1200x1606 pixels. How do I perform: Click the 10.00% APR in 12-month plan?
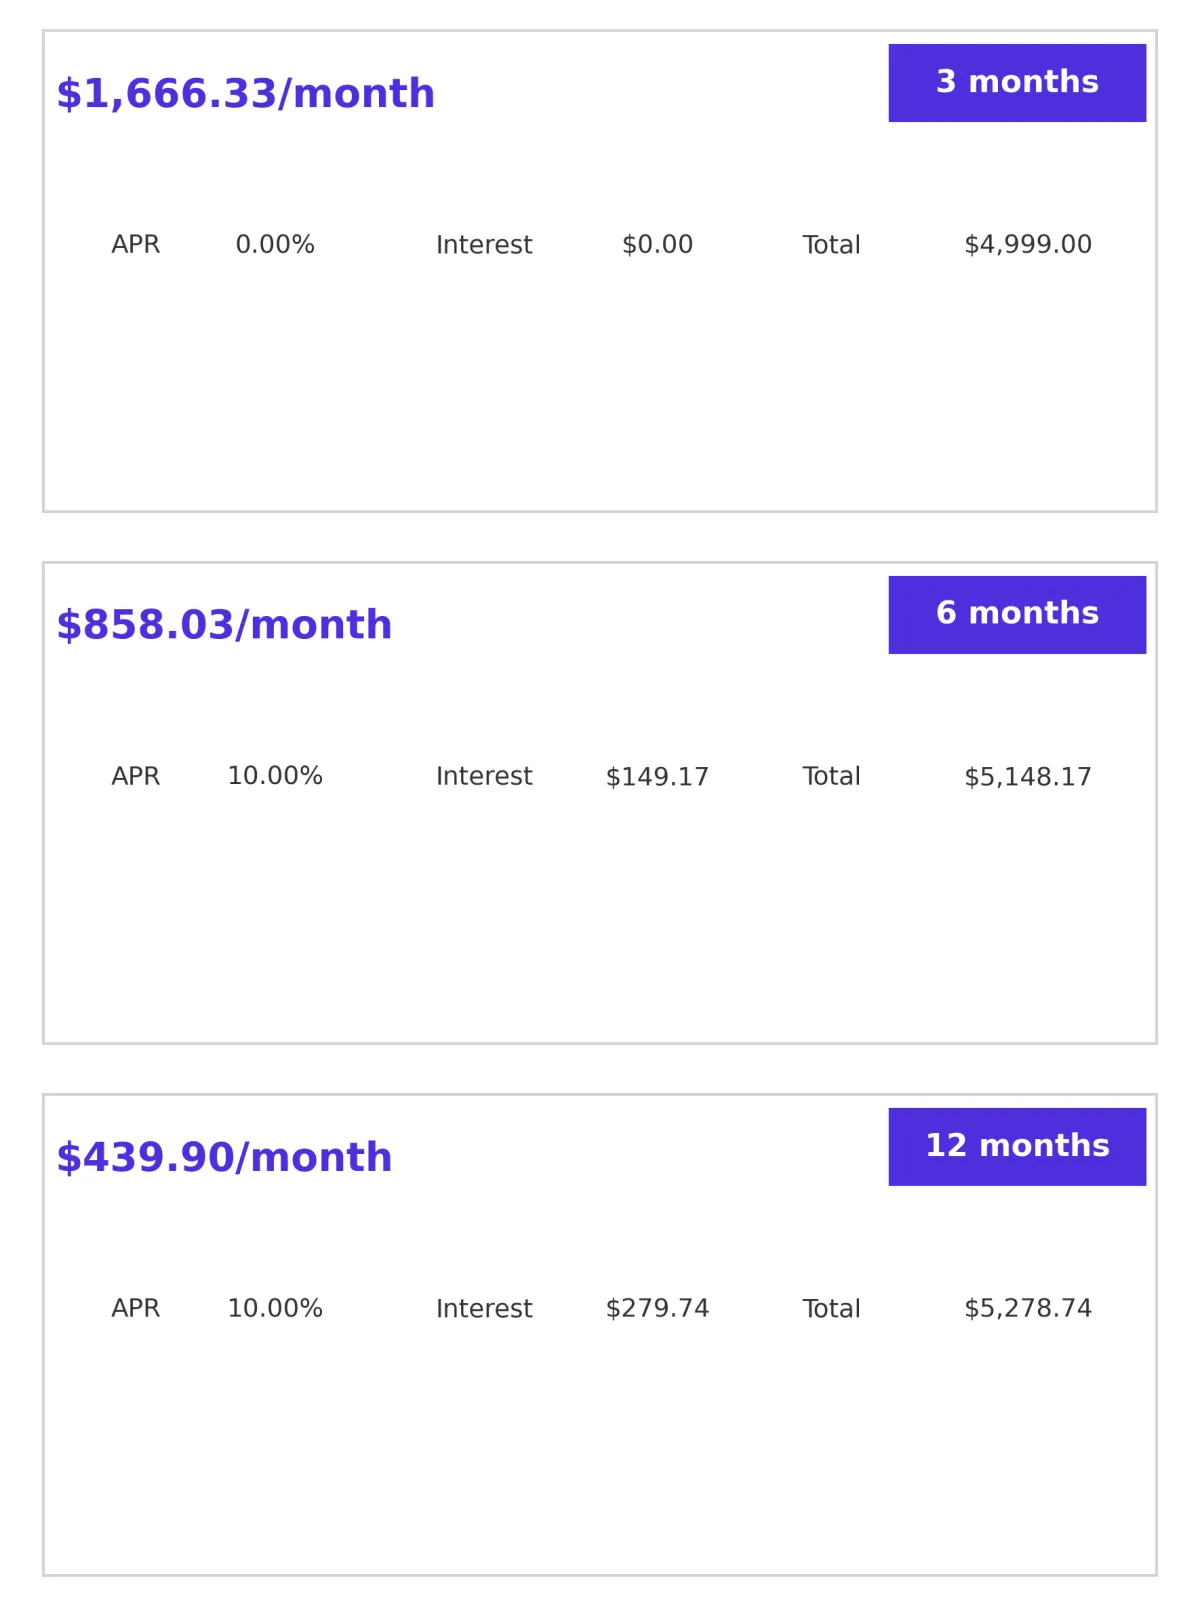[275, 1309]
